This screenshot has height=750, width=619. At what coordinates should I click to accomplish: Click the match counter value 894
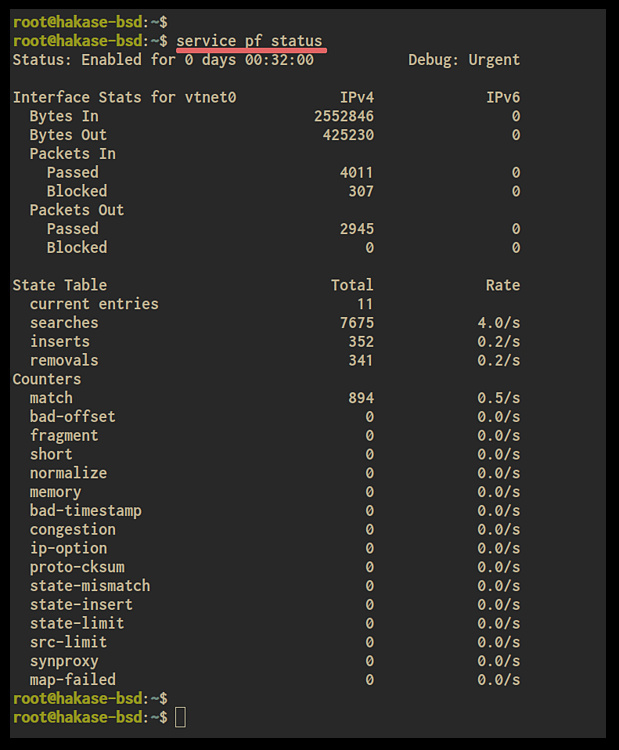coord(361,398)
